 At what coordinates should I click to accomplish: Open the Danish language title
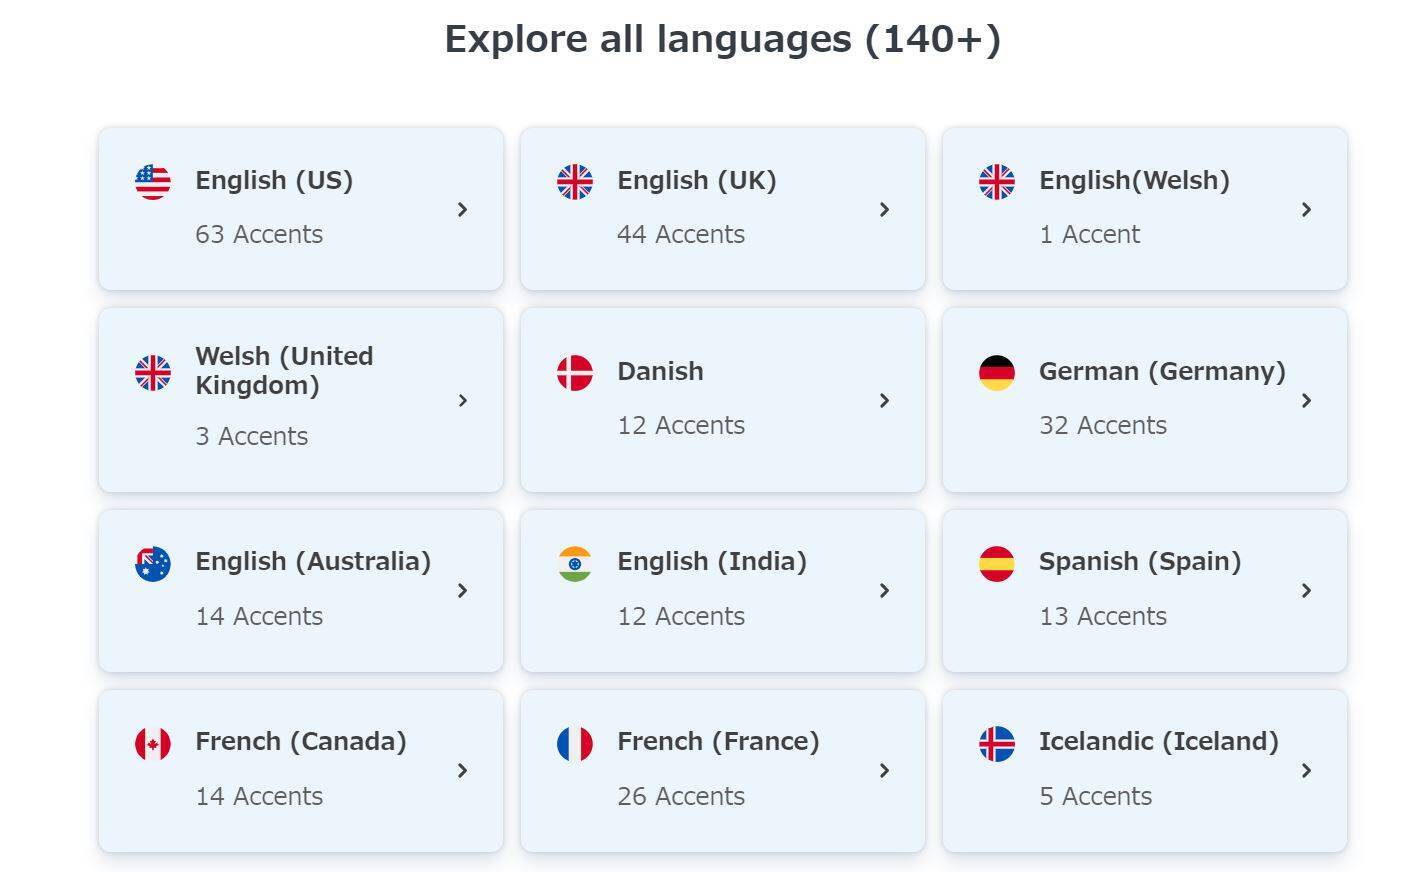pyautogui.click(x=660, y=371)
